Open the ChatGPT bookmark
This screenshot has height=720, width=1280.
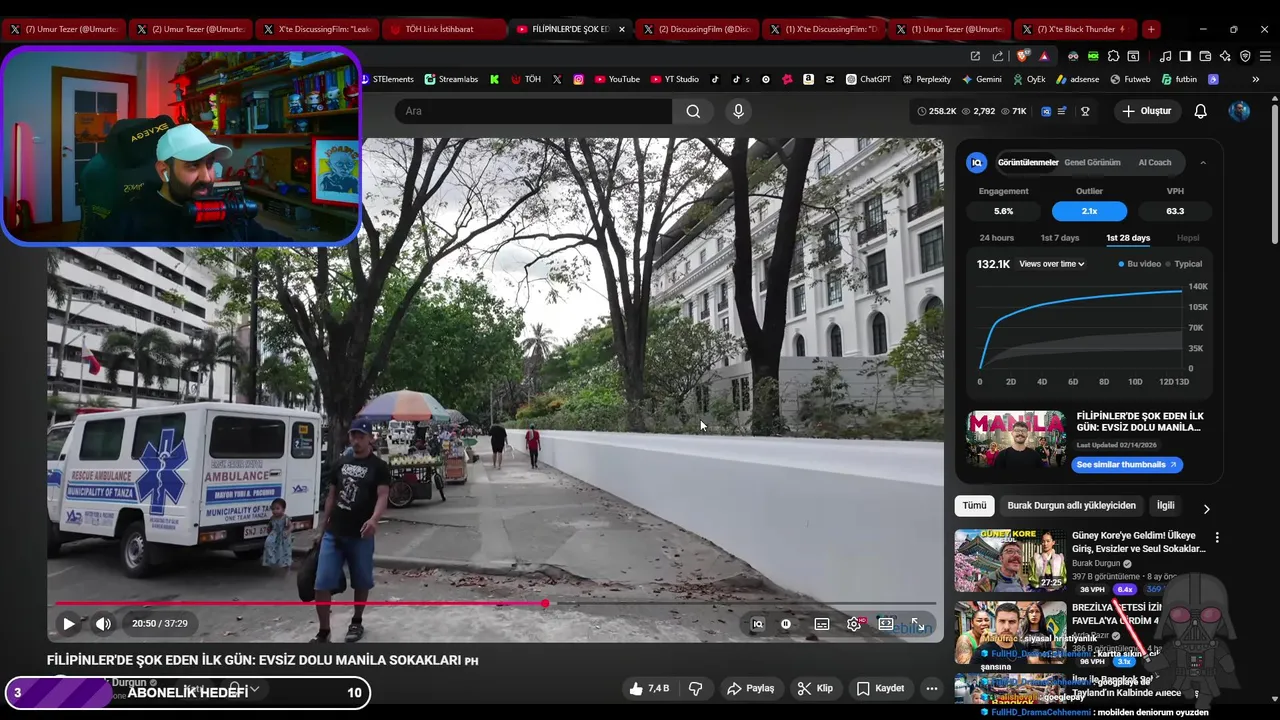869,79
